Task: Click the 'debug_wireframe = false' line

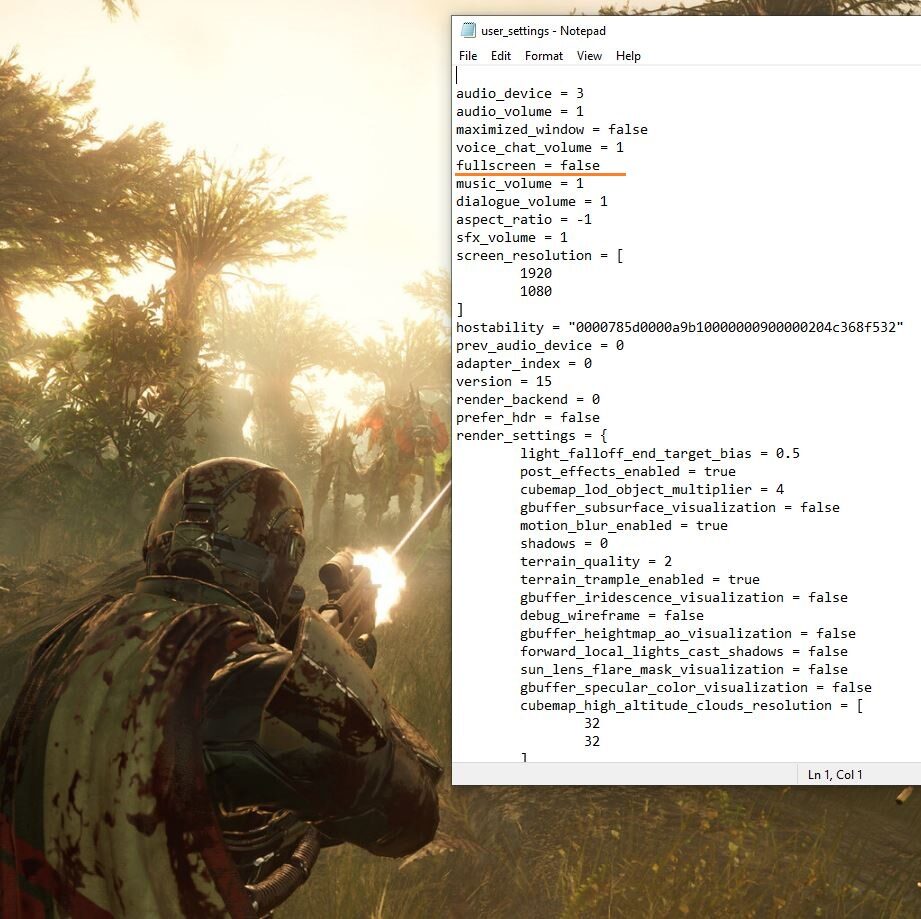Action: pos(611,615)
